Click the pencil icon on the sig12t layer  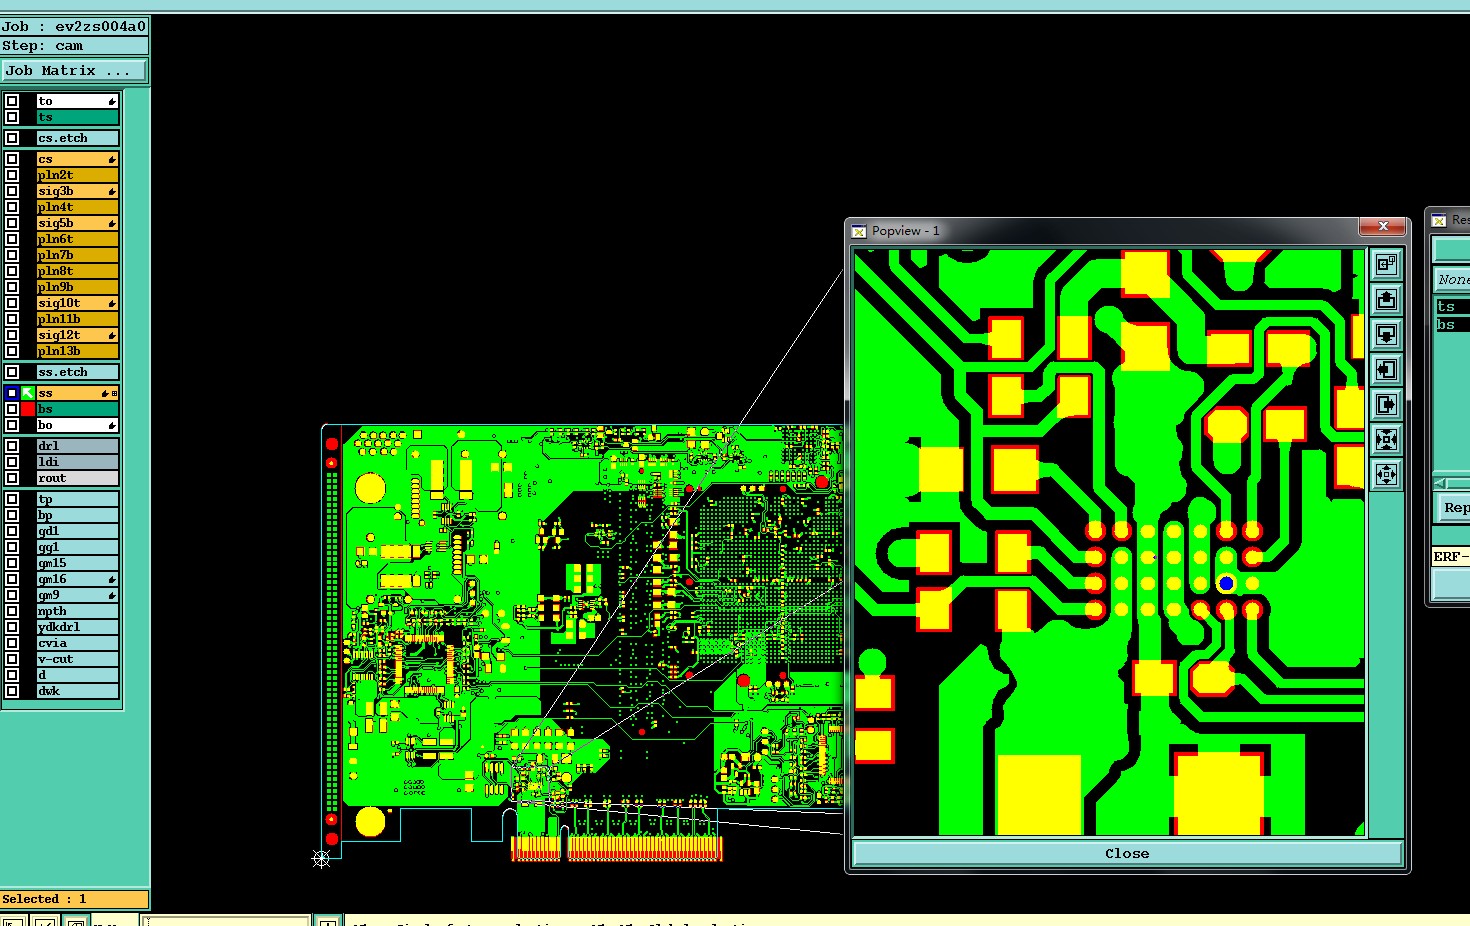click(112, 335)
